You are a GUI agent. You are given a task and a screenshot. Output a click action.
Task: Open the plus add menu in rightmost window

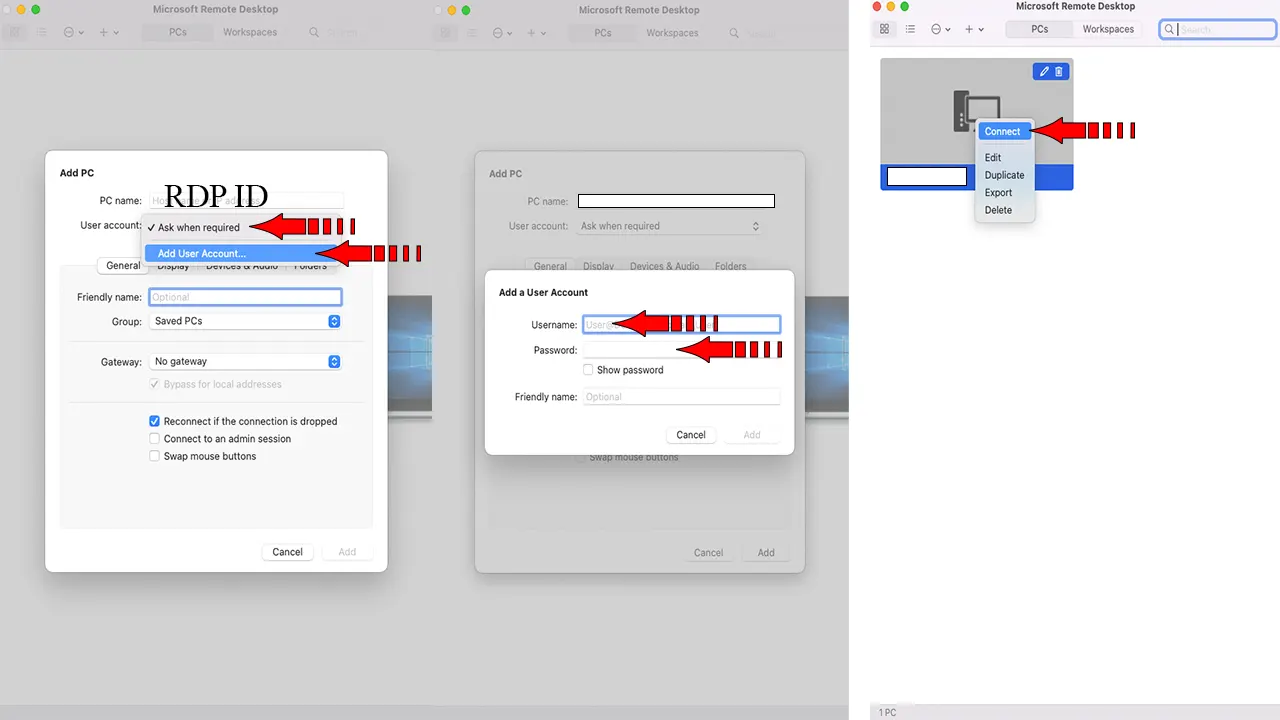(x=974, y=29)
